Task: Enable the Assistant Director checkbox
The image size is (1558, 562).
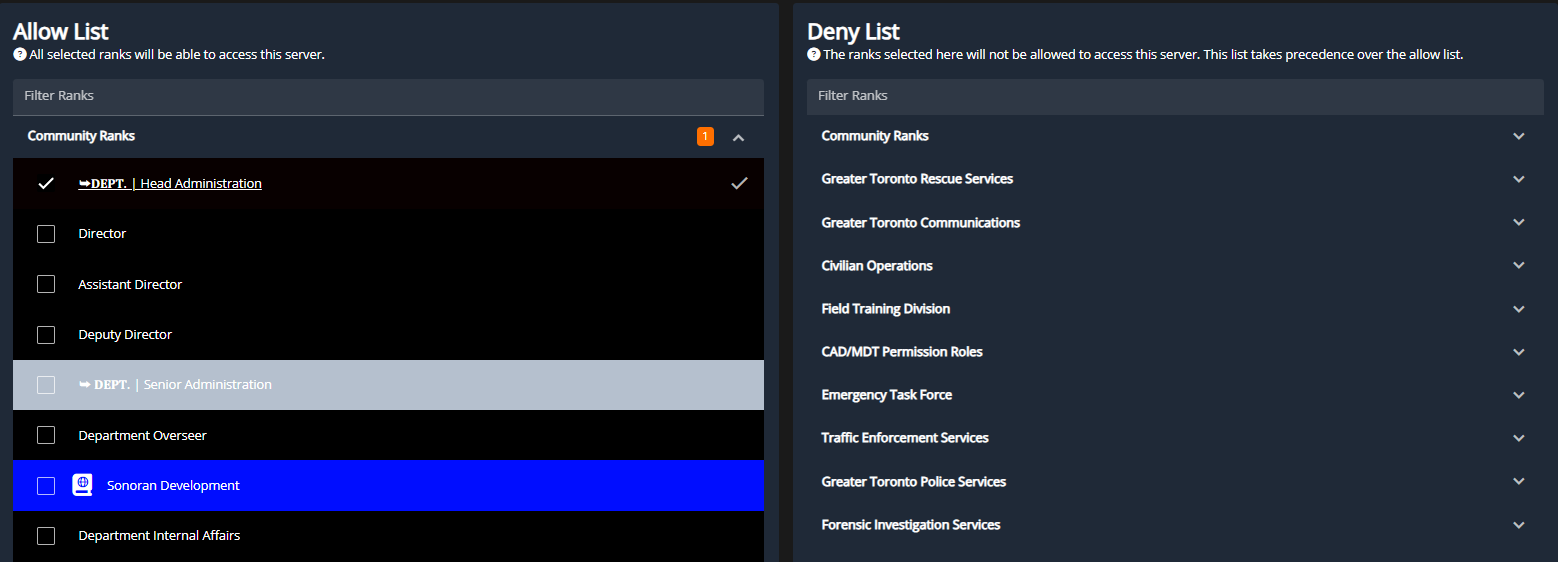Action: pyautogui.click(x=46, y=284)
